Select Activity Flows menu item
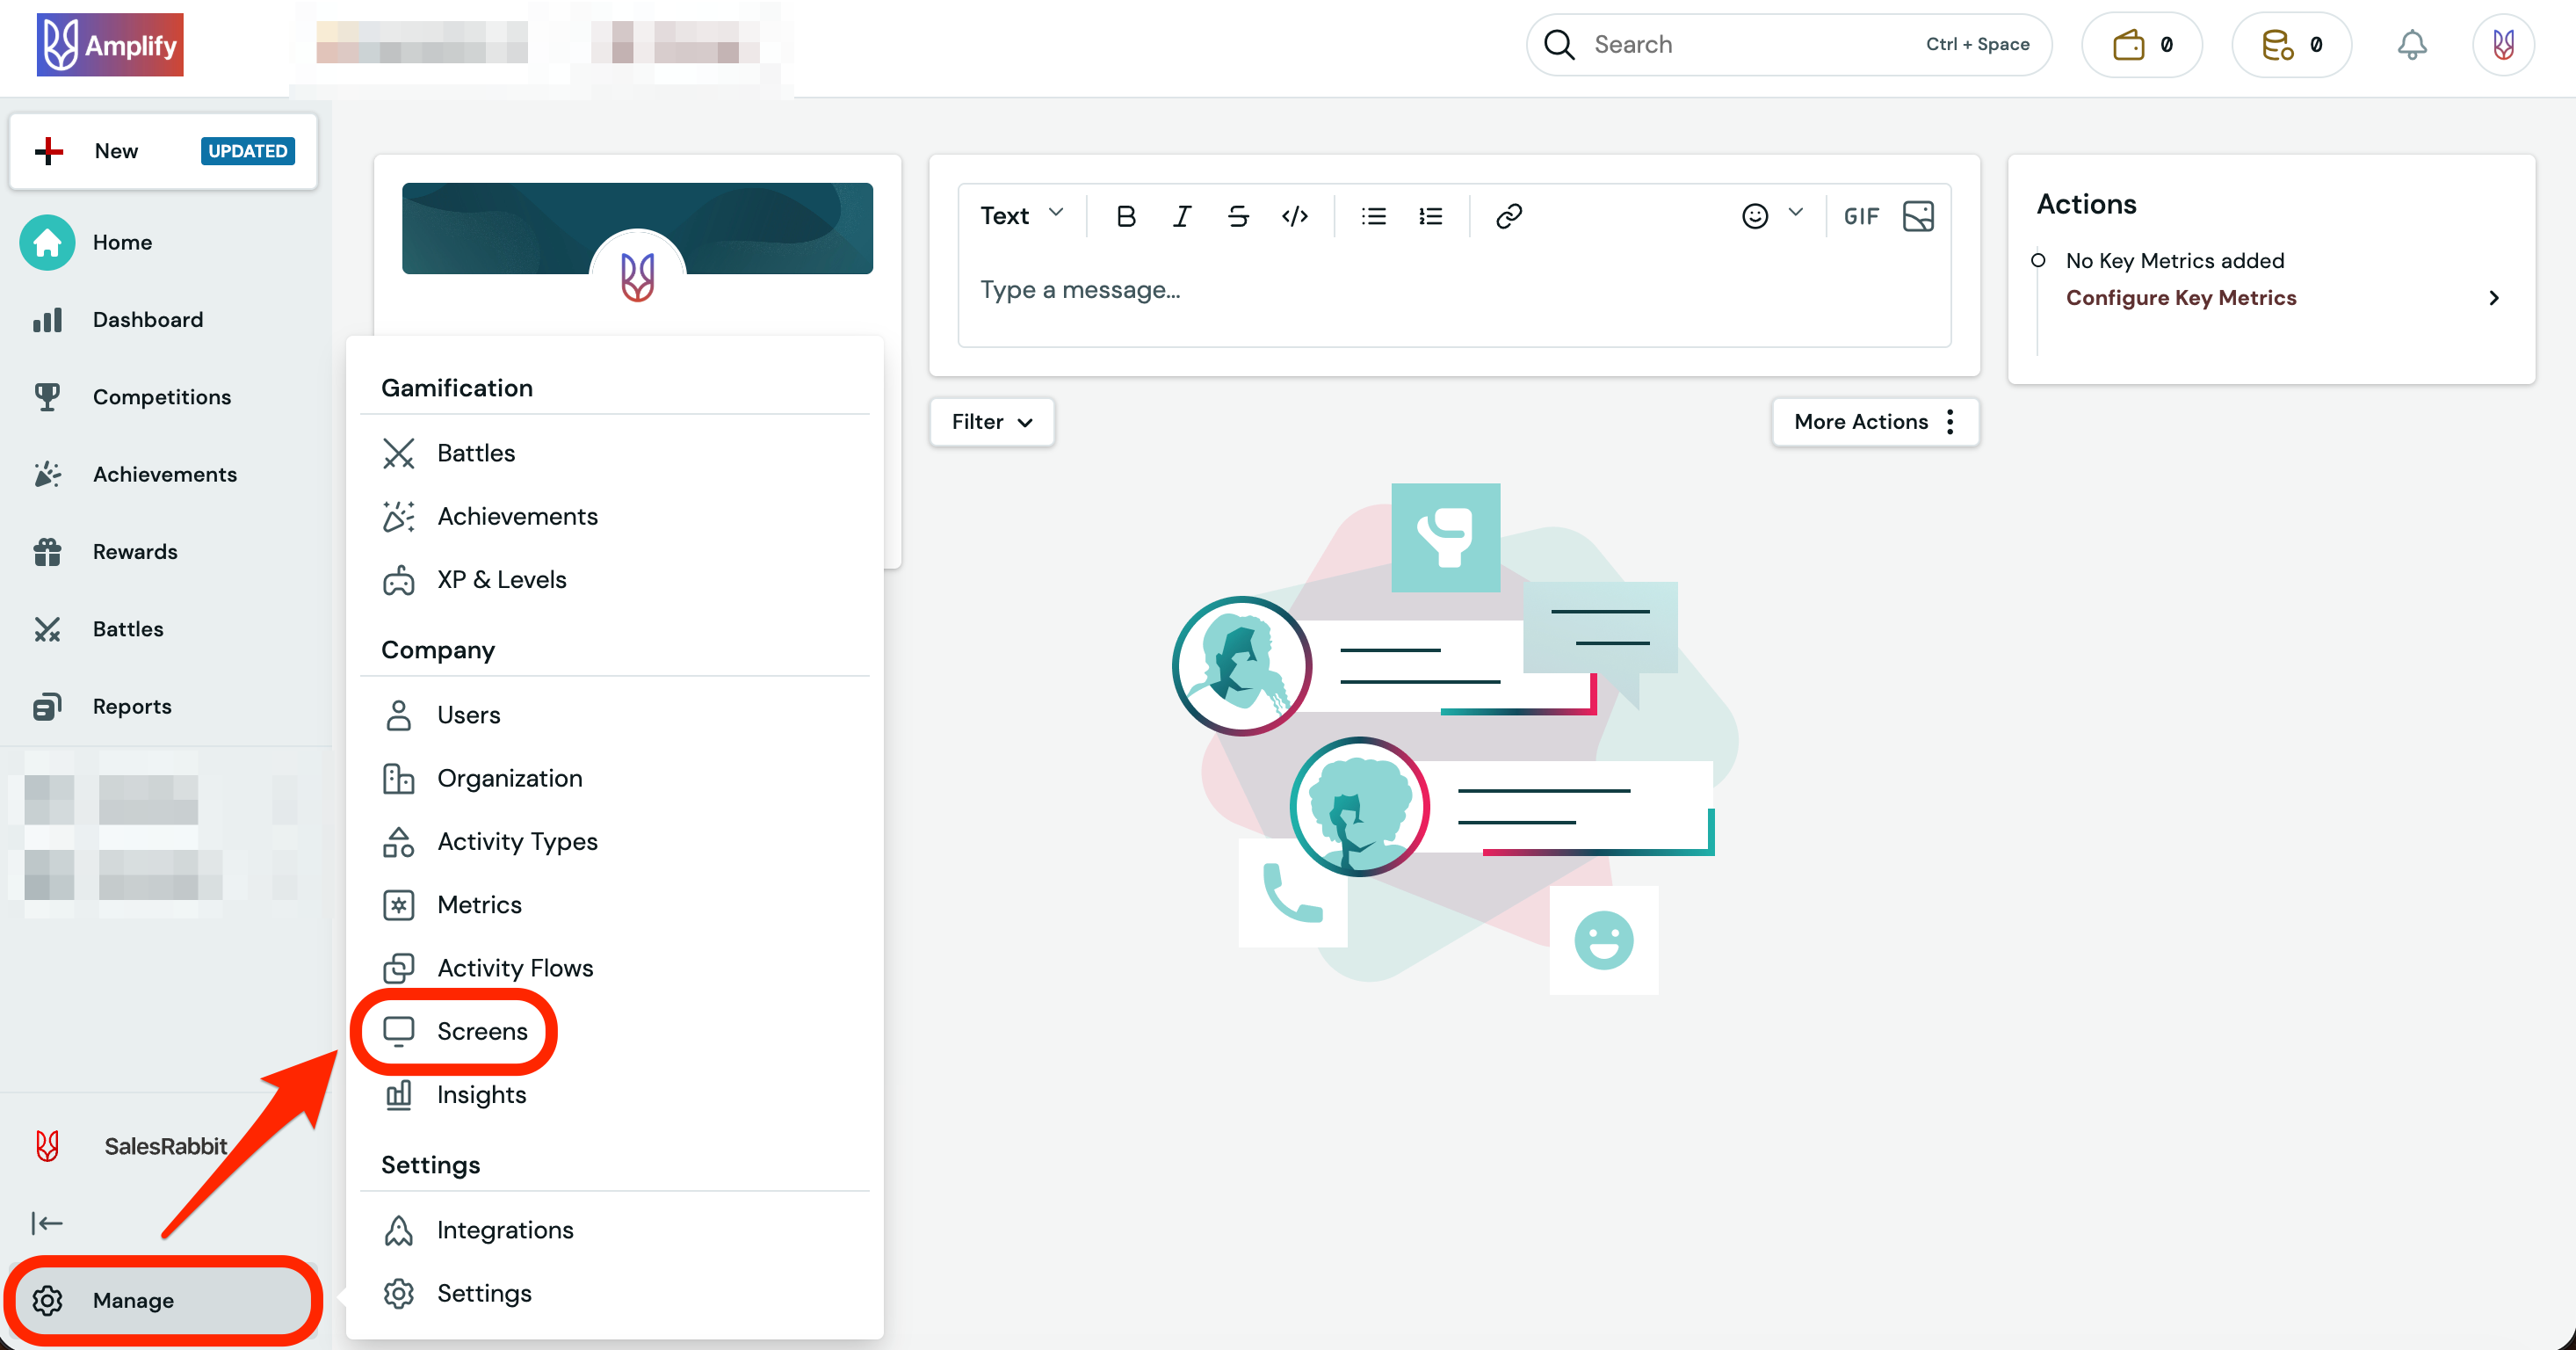This screenshot has height=1350, width=2576. pyautogui.click(x=514, y=968)
